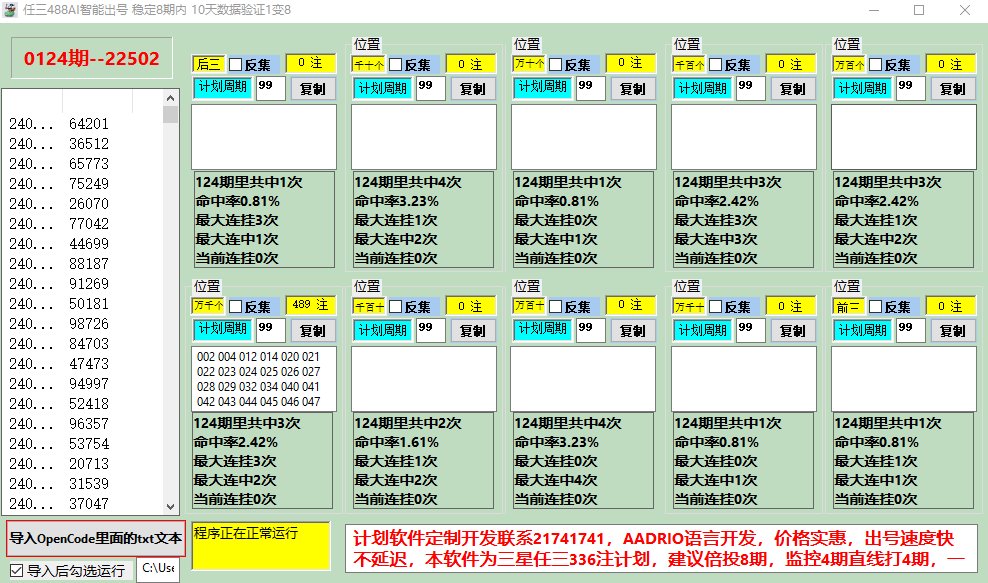The width and height of the screenshot is (988, 583).
Task: Copy the 489 注 list in 万千个 panel
Action: (x=313, y=331)
